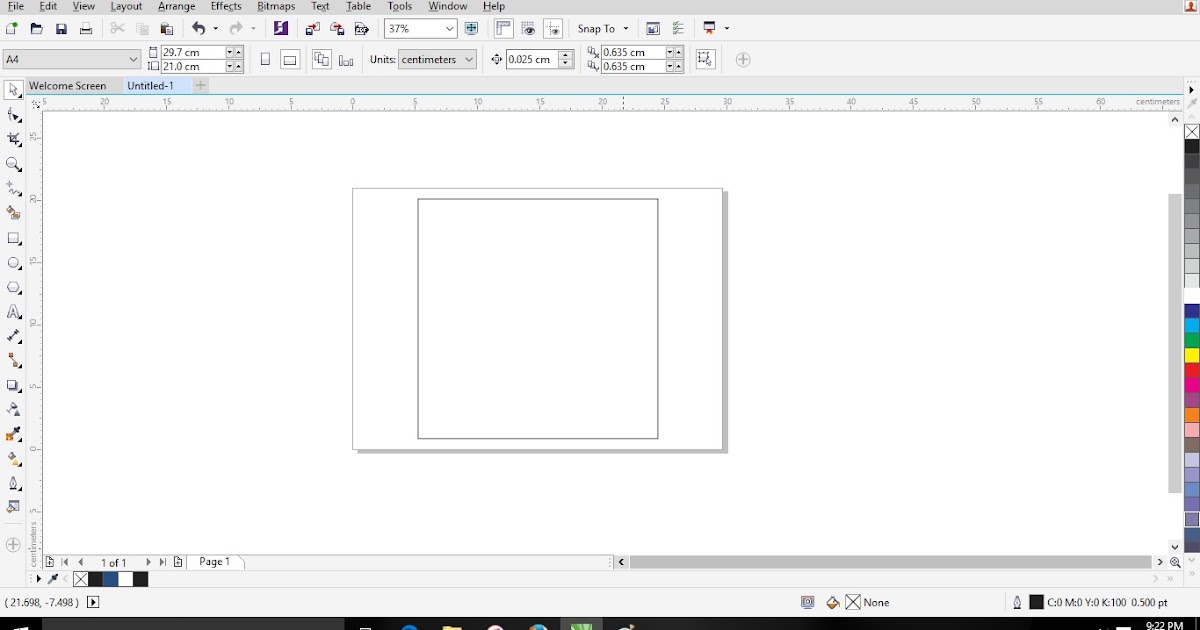Viewport: 1200px width, 630px height.
Task: Select the Edit Fill tool in the toolbox
Action: click(x=13, y=507)
